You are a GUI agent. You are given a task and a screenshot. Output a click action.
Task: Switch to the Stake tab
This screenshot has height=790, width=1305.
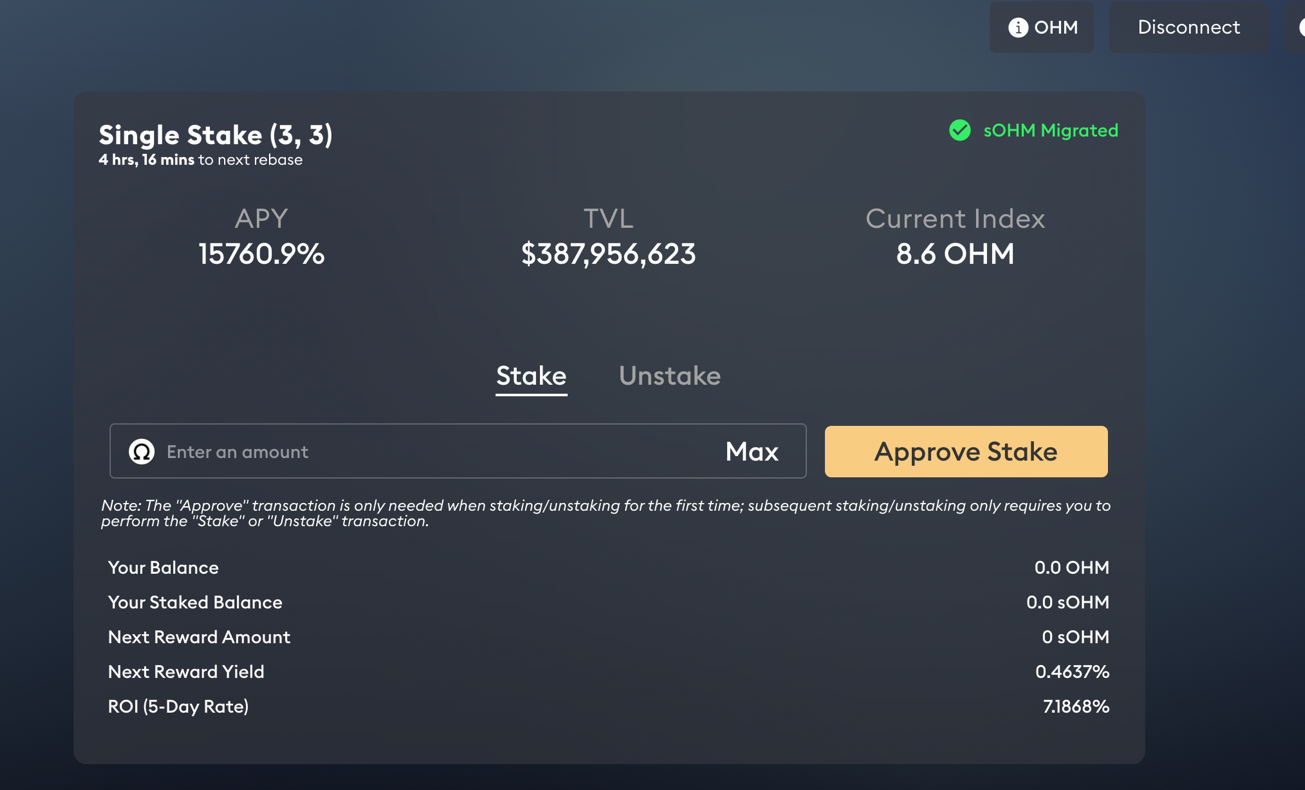[531, 376]
